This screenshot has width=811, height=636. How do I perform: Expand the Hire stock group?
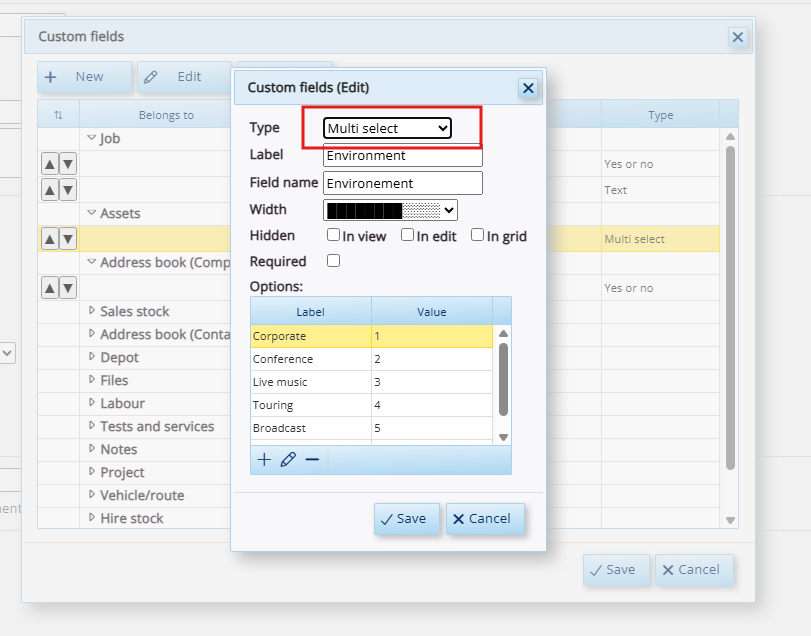(x=92, y=517)
